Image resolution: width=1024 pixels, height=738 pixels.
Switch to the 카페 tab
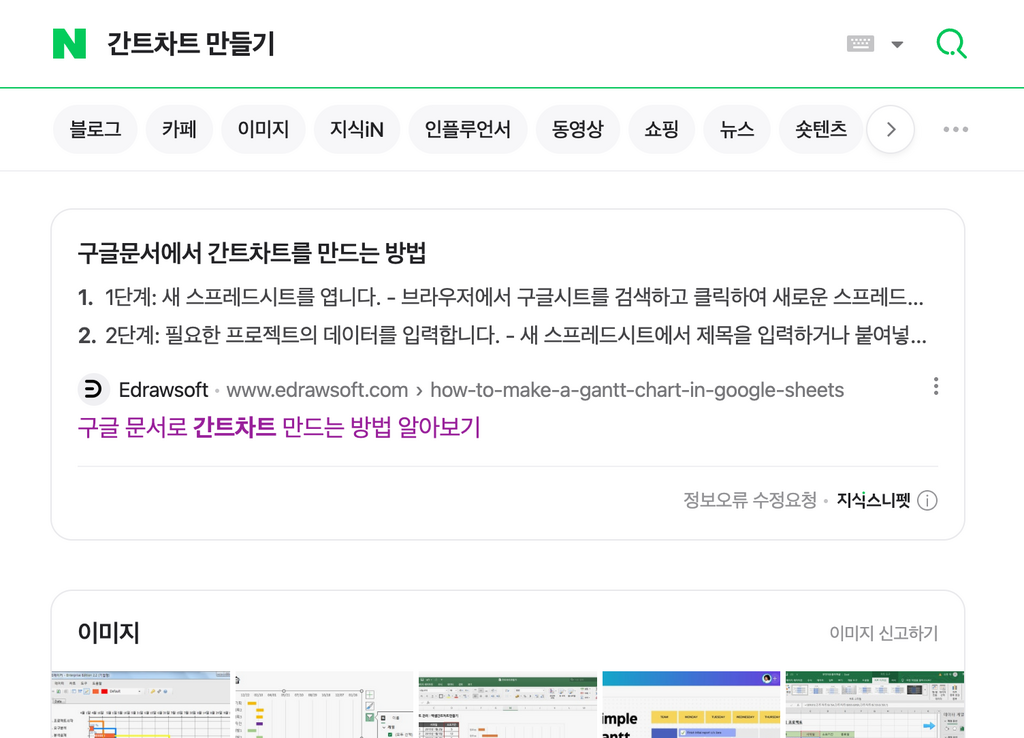tap(180, 129)
